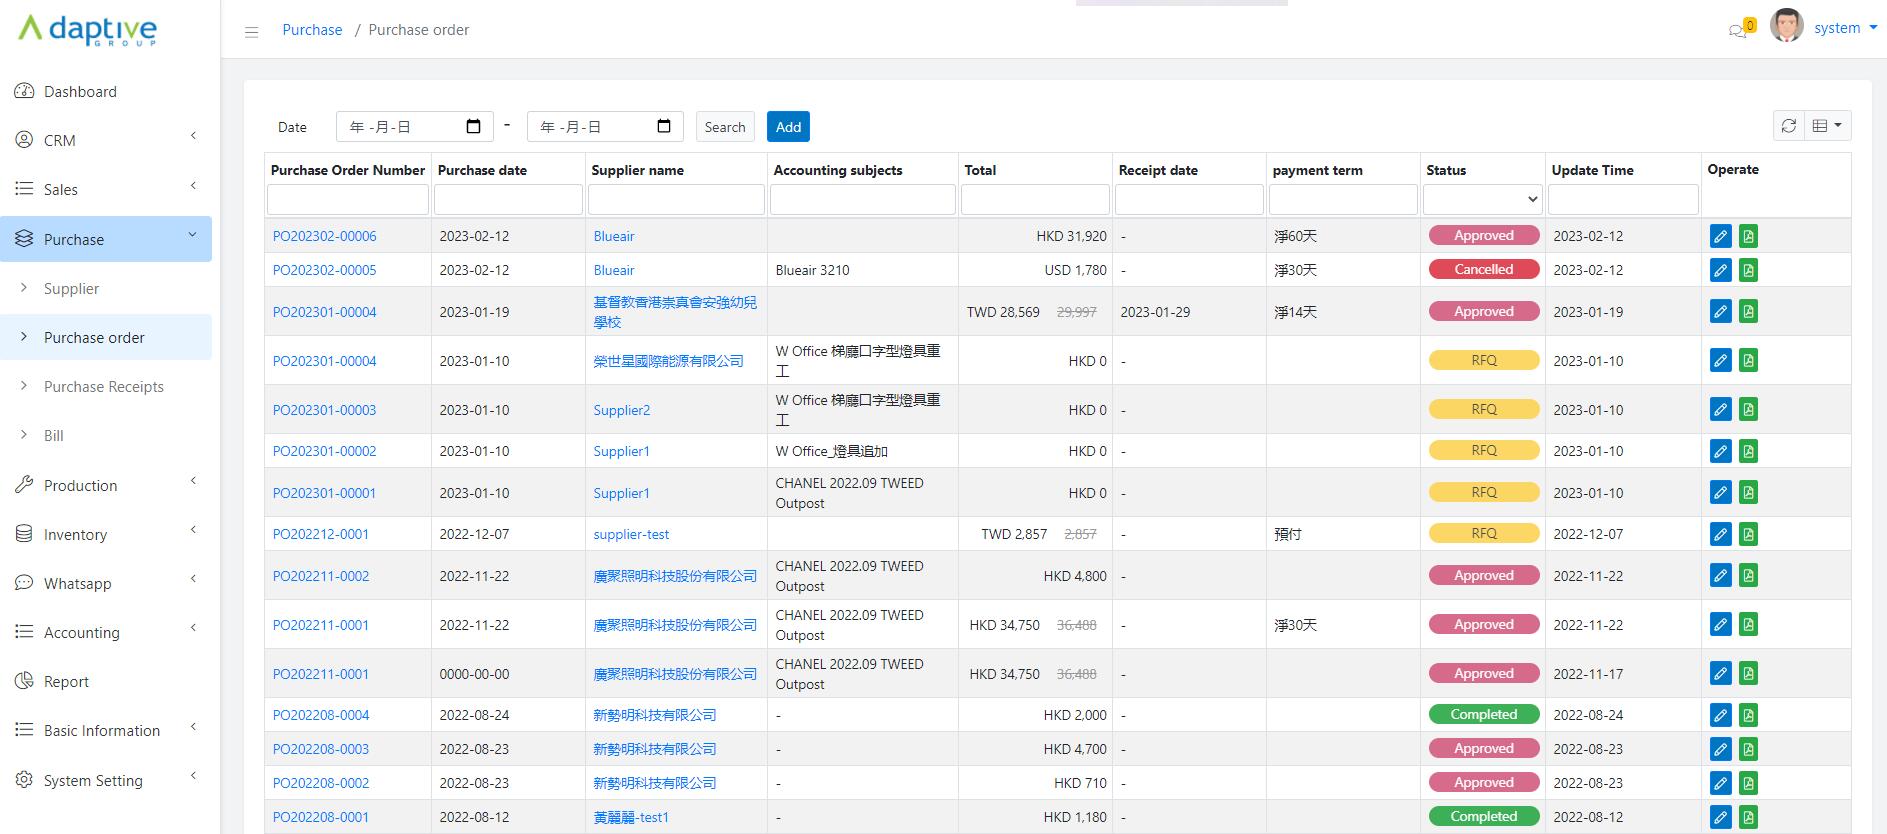1887x834 pixels.
Task: Open PDF document icon for PO202212-0001
Action: [x=1748, y=535]
